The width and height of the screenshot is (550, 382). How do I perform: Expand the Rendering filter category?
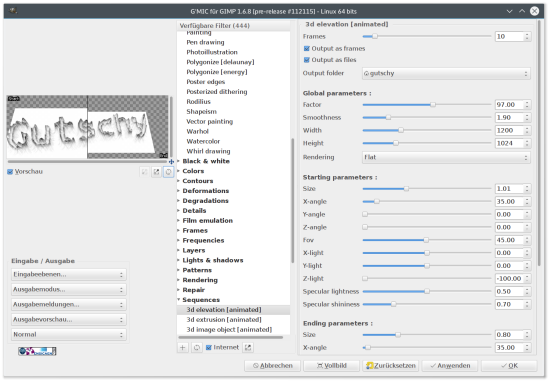(179, 280)
